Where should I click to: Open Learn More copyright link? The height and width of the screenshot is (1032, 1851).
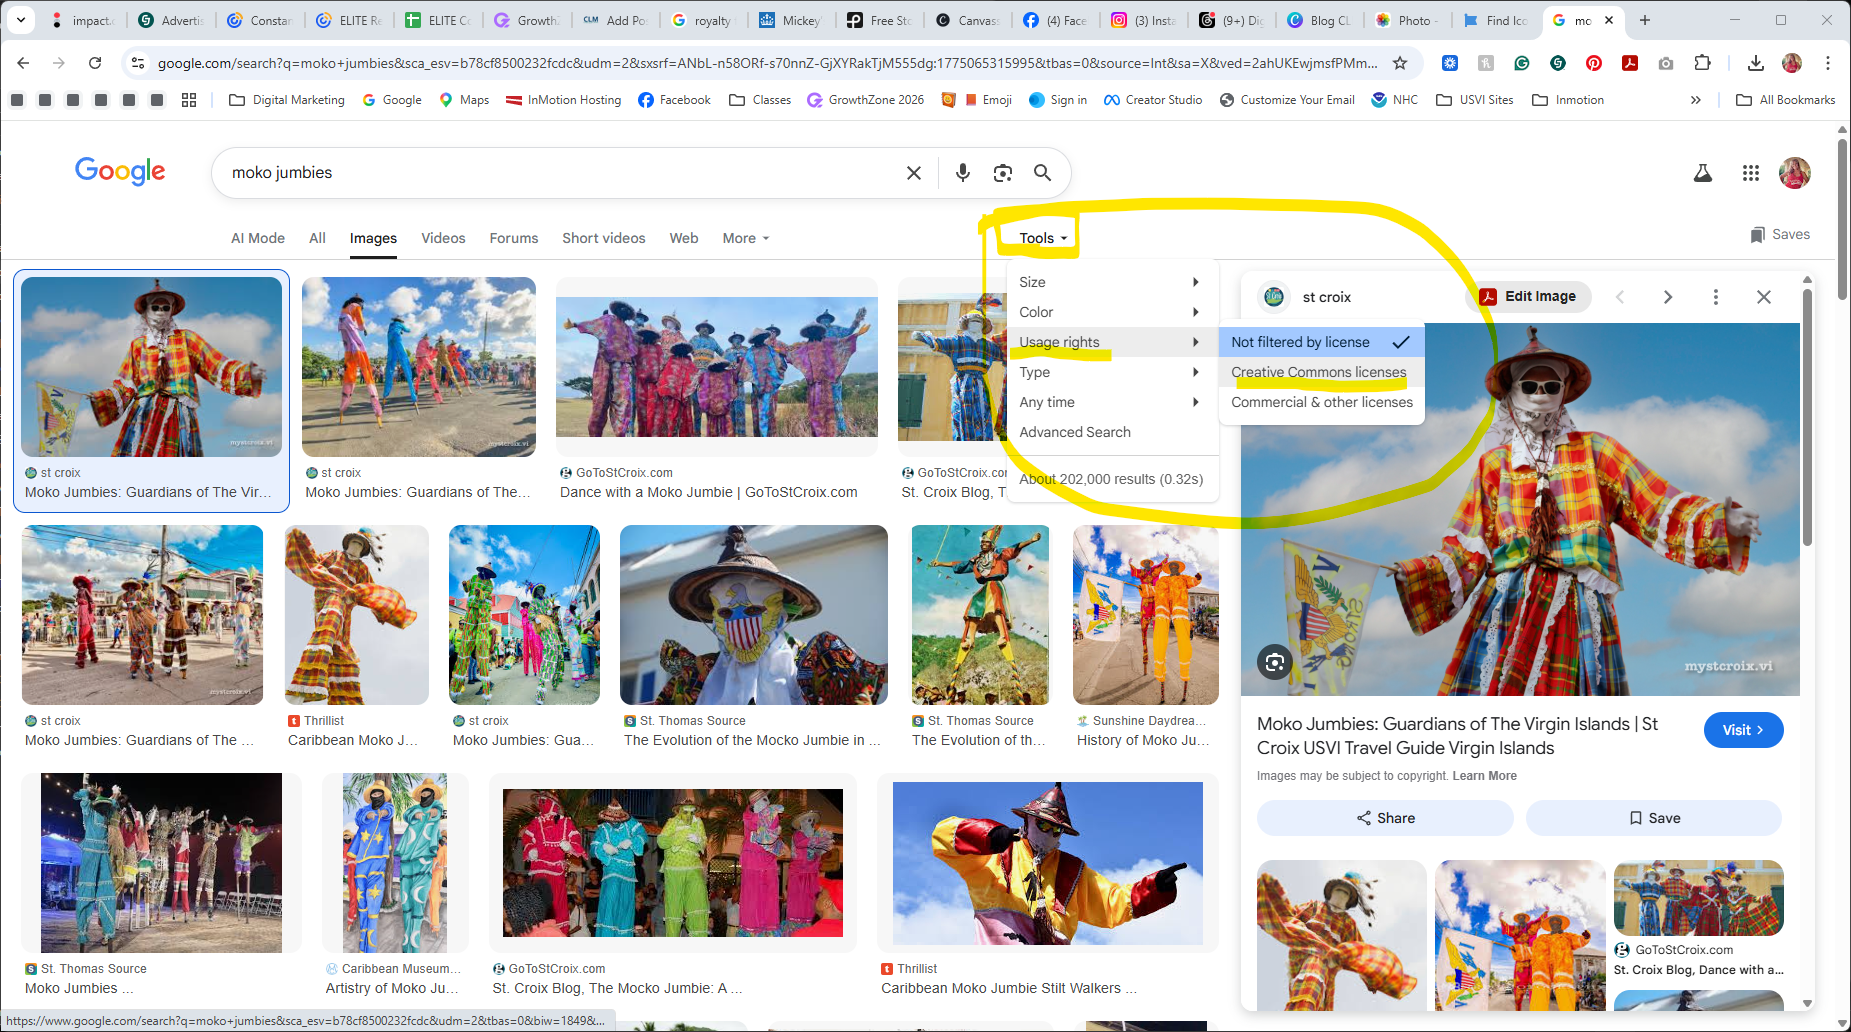[1484, 776]
